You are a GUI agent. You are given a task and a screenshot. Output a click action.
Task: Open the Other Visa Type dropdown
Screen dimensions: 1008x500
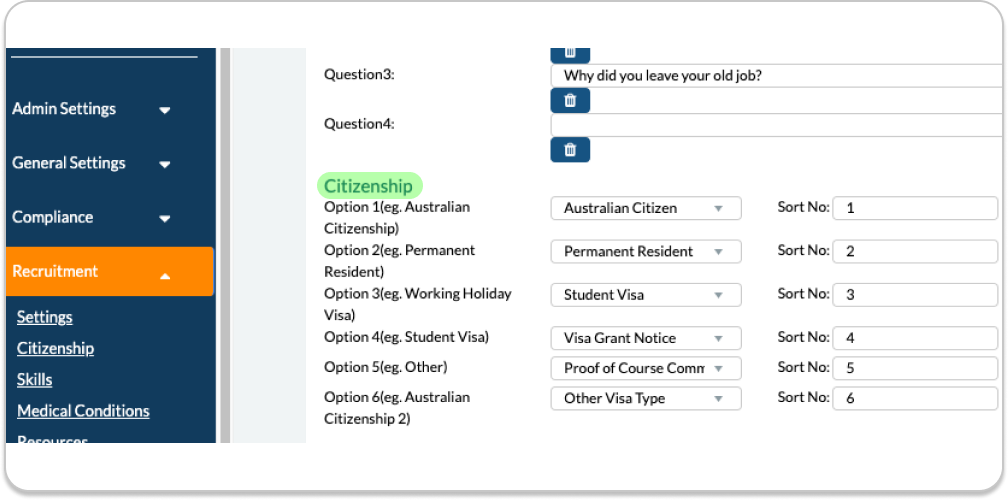click(645, 398)
